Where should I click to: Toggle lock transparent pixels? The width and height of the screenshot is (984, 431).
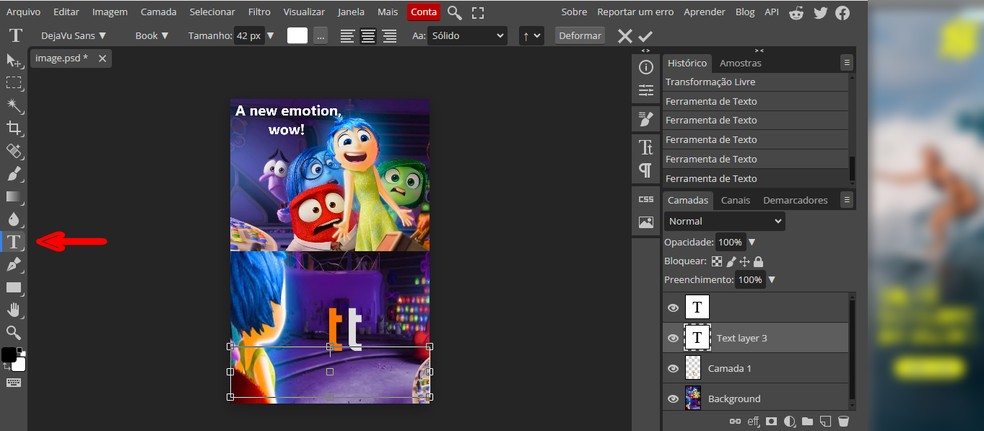click(x=717, y=262)
